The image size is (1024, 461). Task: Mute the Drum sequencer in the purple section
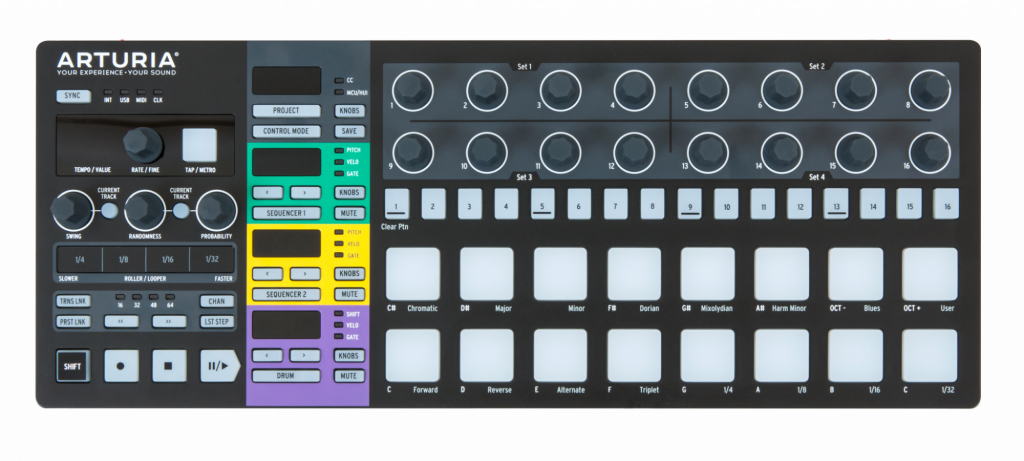[349, 376]
